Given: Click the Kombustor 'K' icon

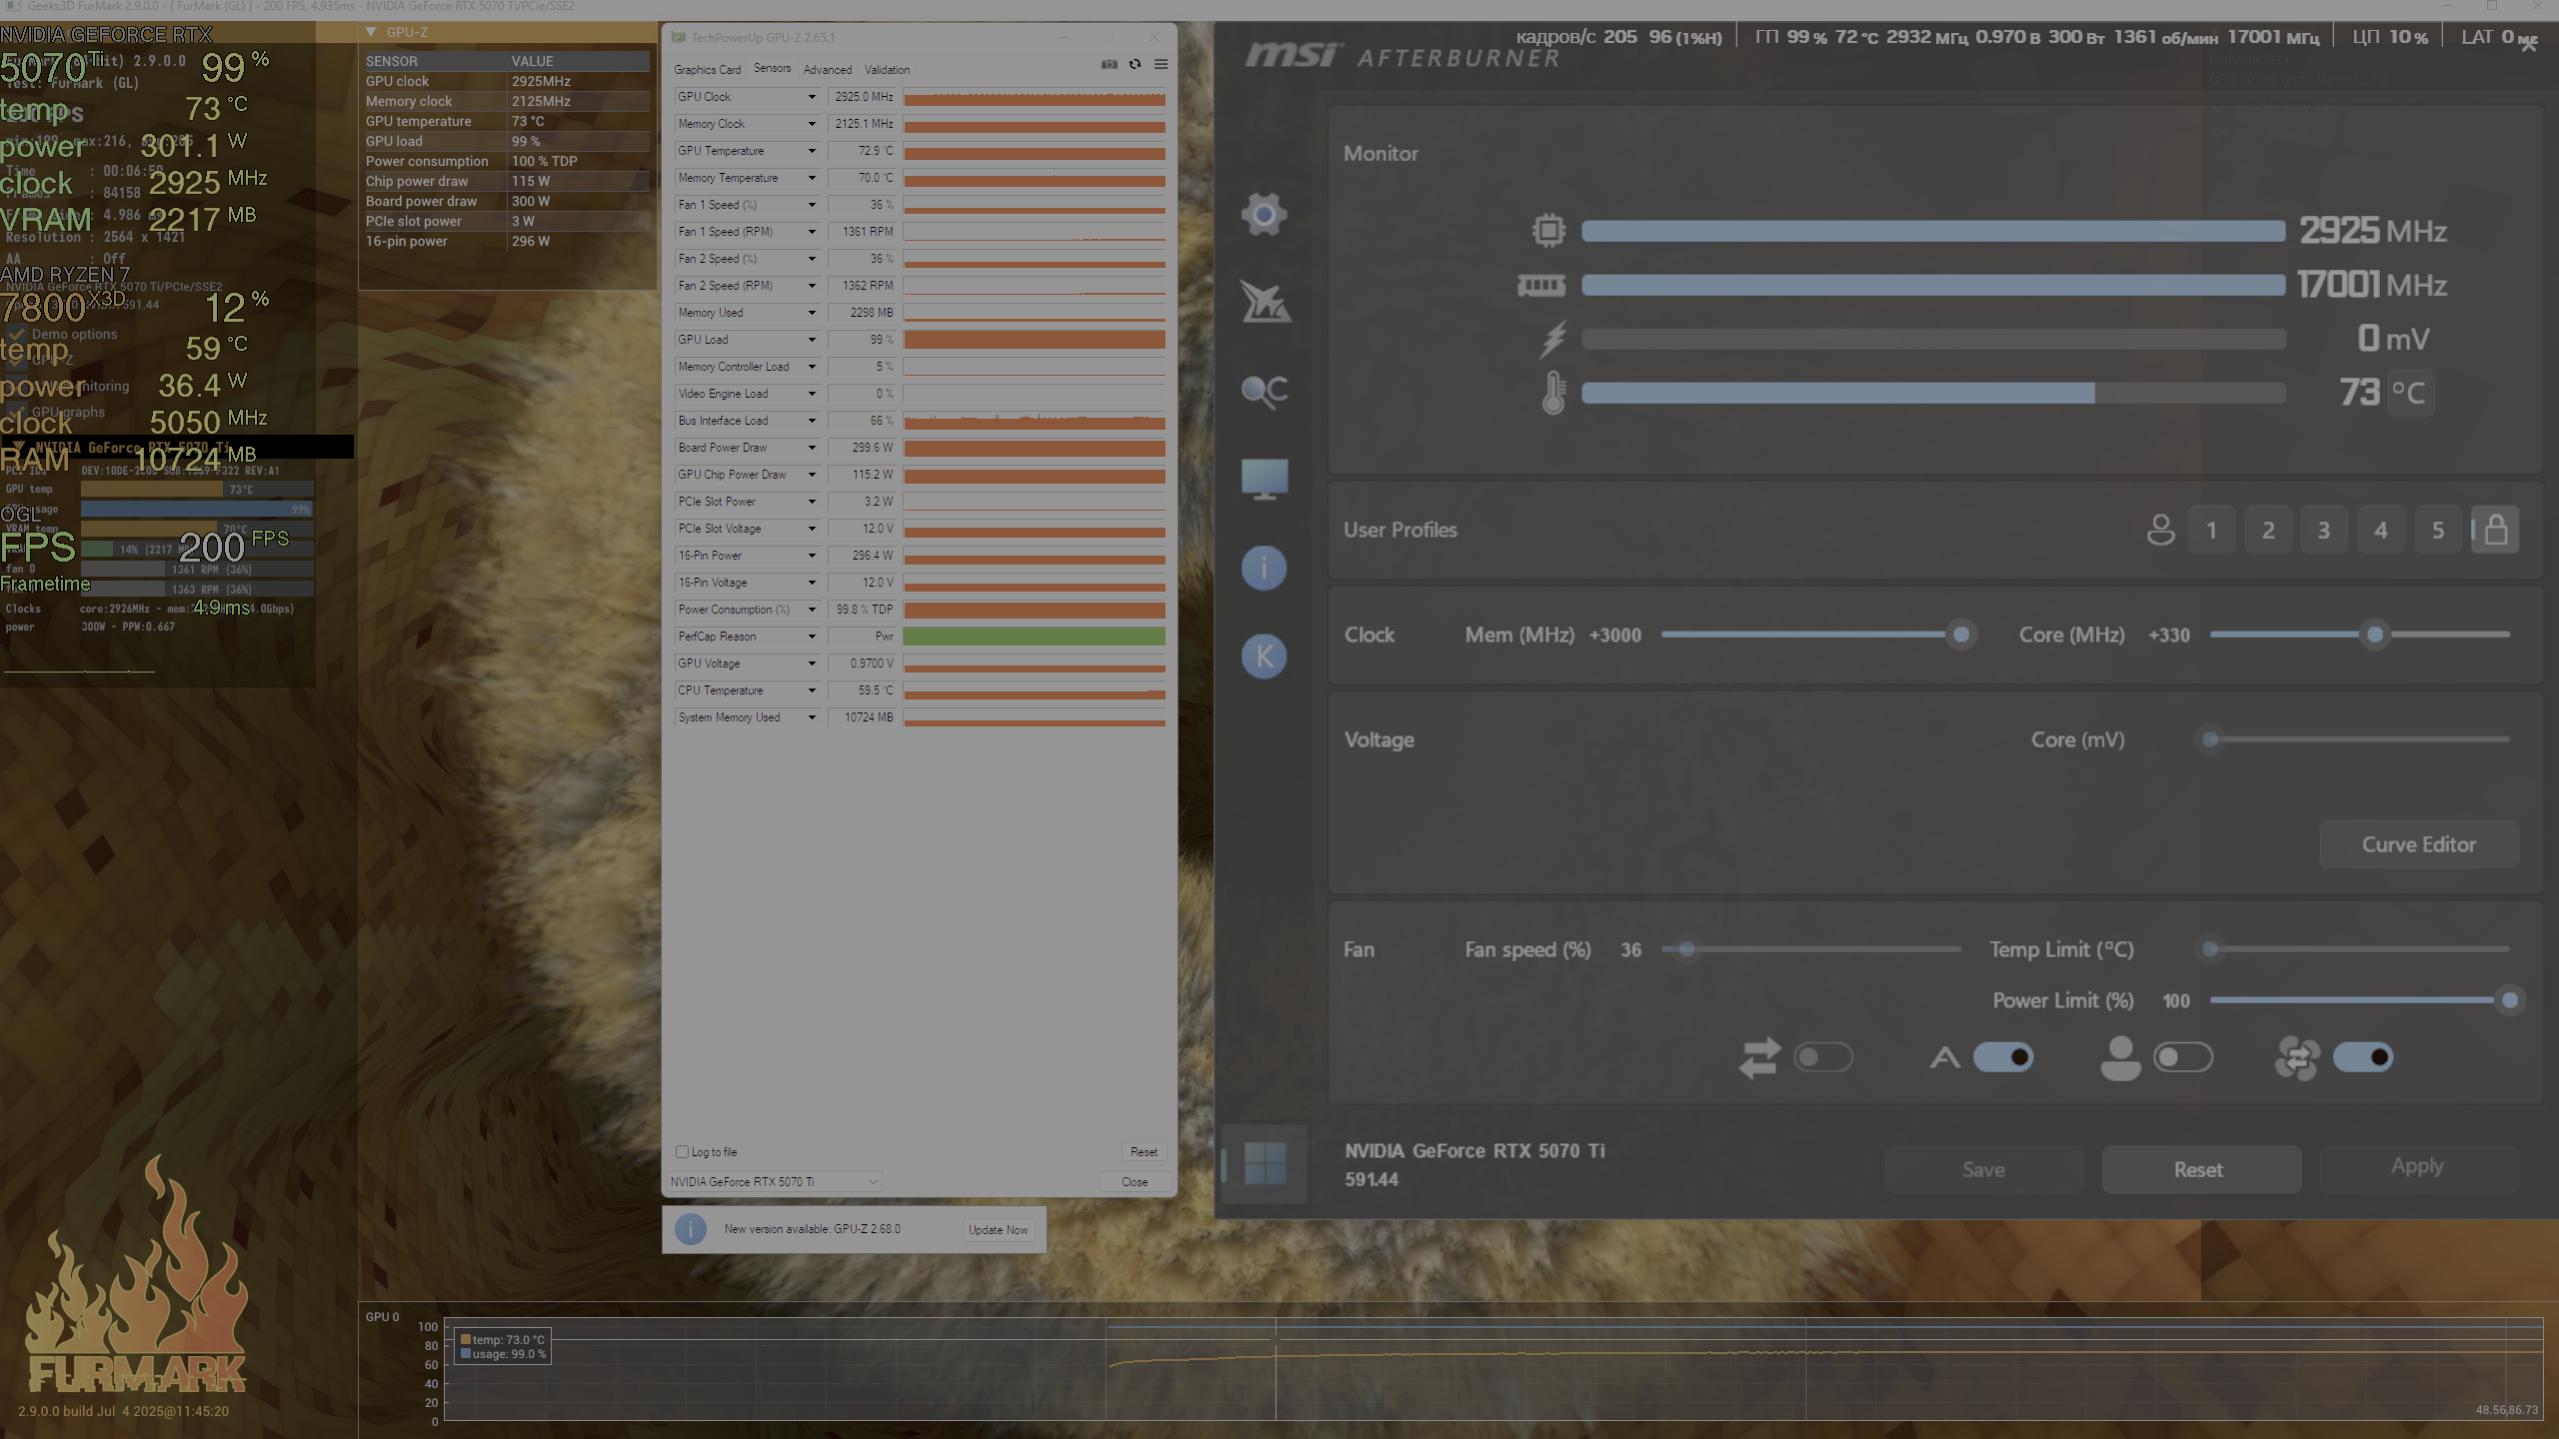Looking at the screenshot, I should tap(1264, 656).
